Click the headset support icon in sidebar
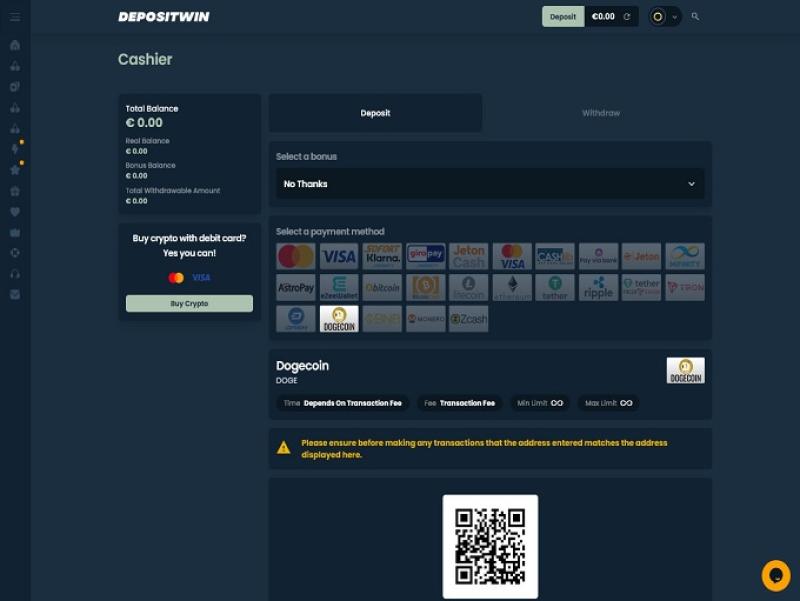The image size is (800, 601). (15, 273)
